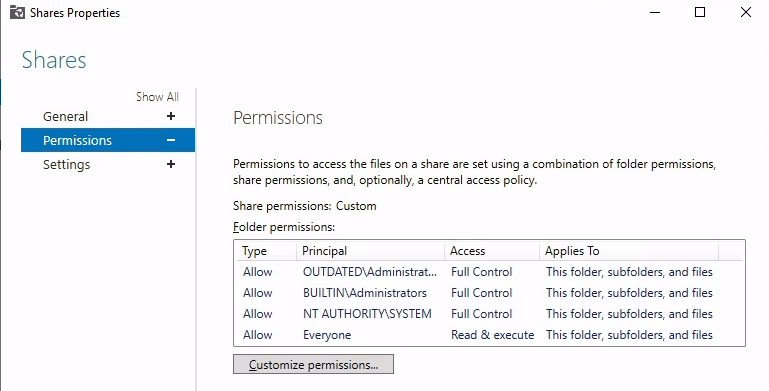Maximize the Shares Properties window
This screenshot has width=769, height=391.
click(x=700, y=12)
